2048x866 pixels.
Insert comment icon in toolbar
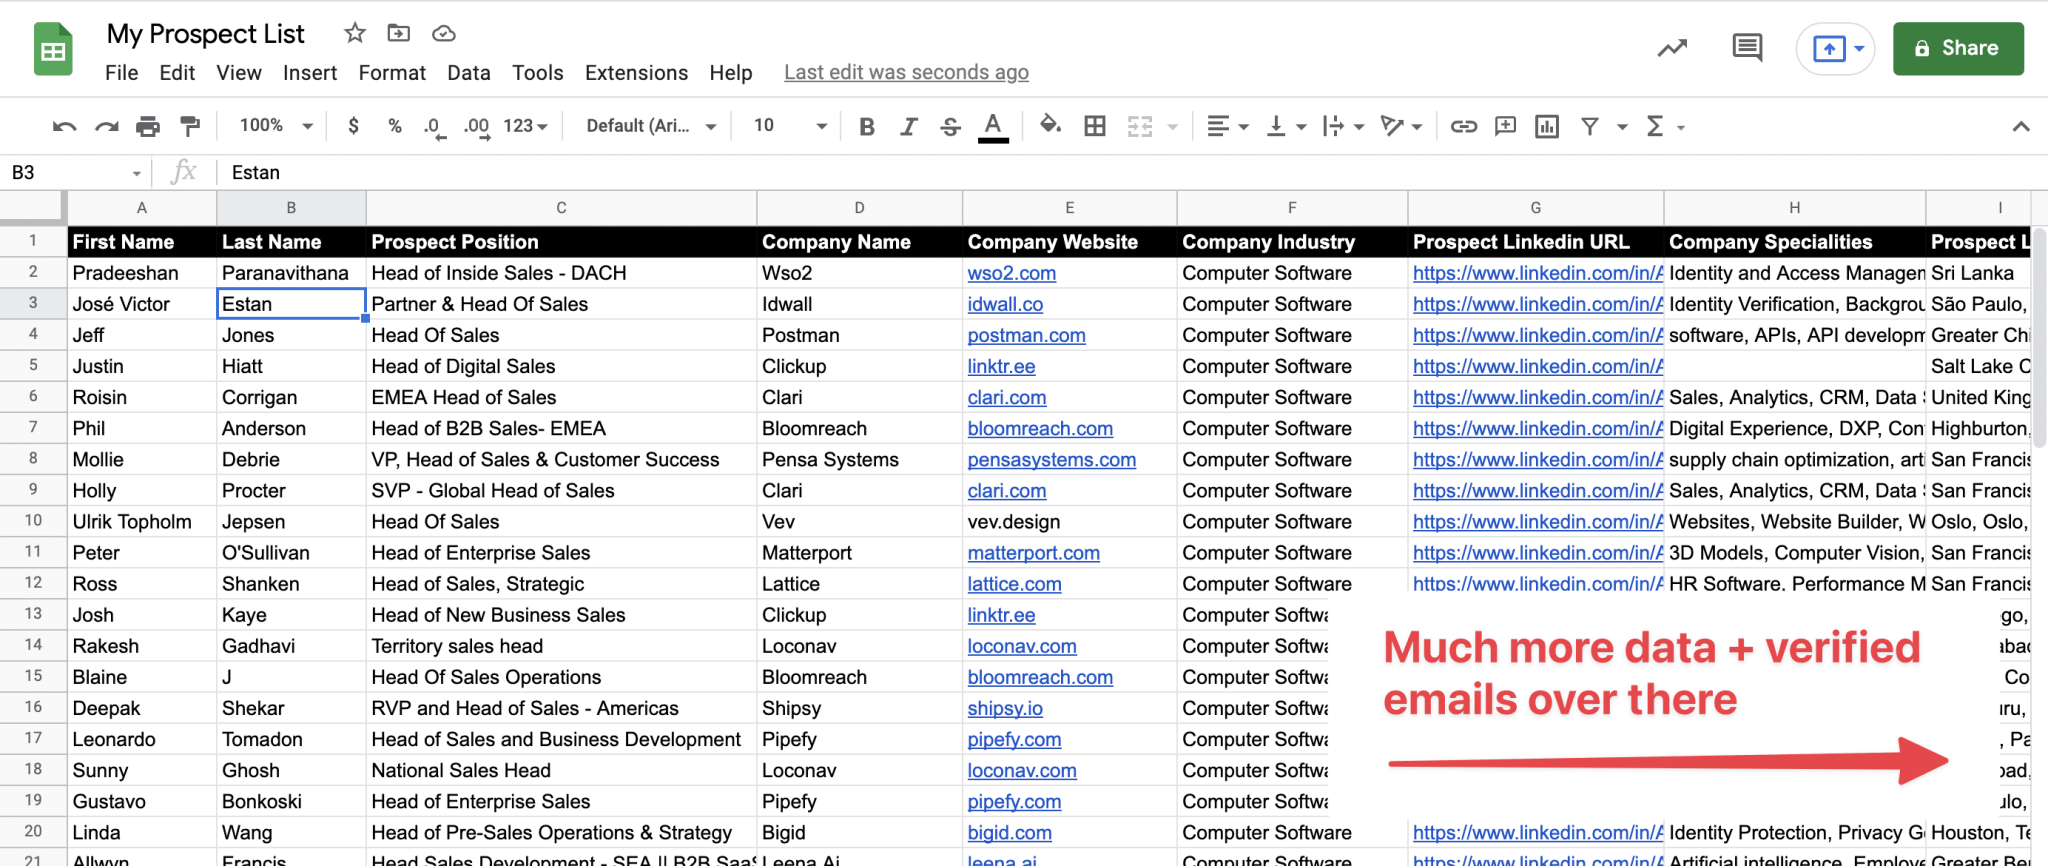click(1505, 126)
